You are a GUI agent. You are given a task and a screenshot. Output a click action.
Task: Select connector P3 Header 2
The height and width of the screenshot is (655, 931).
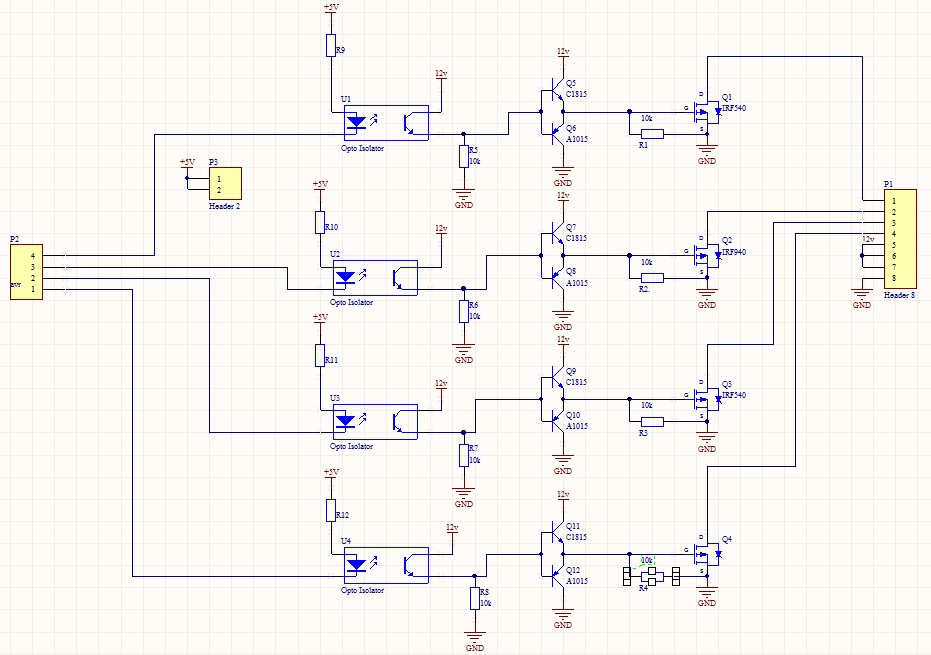coord(225,183)
